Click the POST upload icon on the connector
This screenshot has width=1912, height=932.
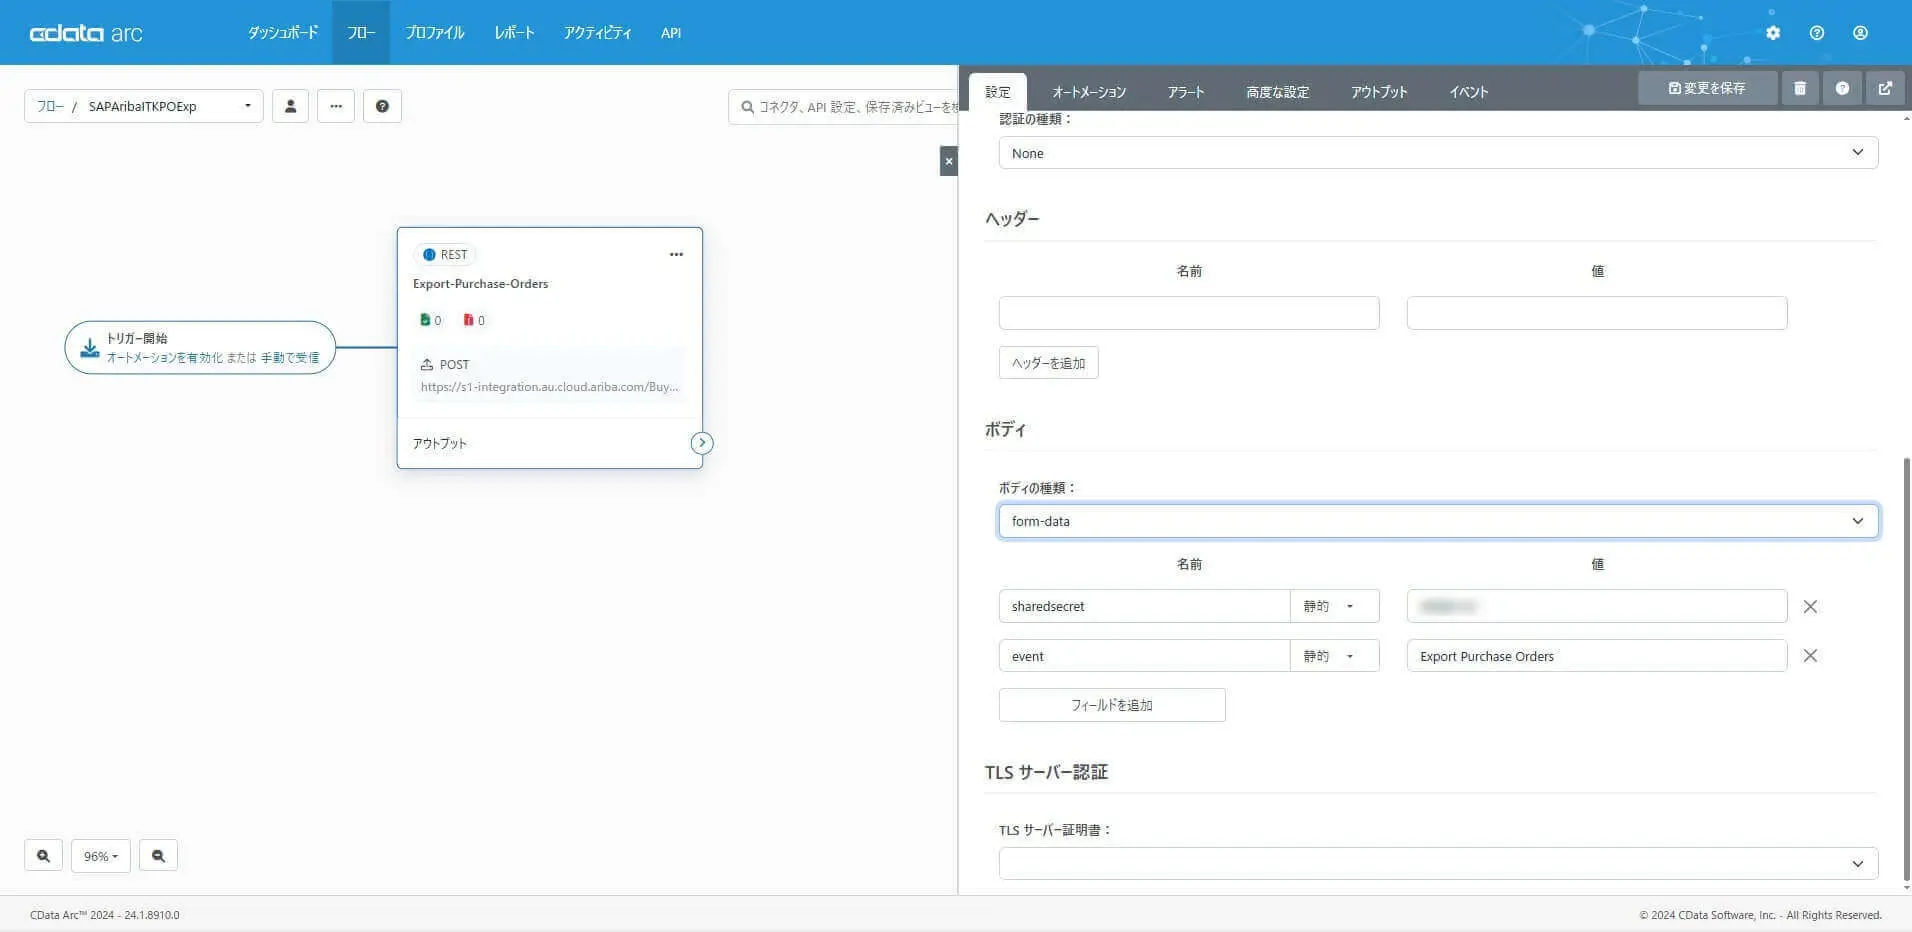click(x=427, y=364)
